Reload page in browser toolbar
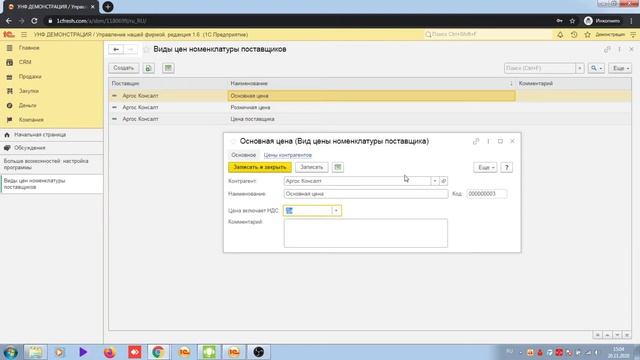The height and width of the screenshot is (360, 640). pos(34,21)
